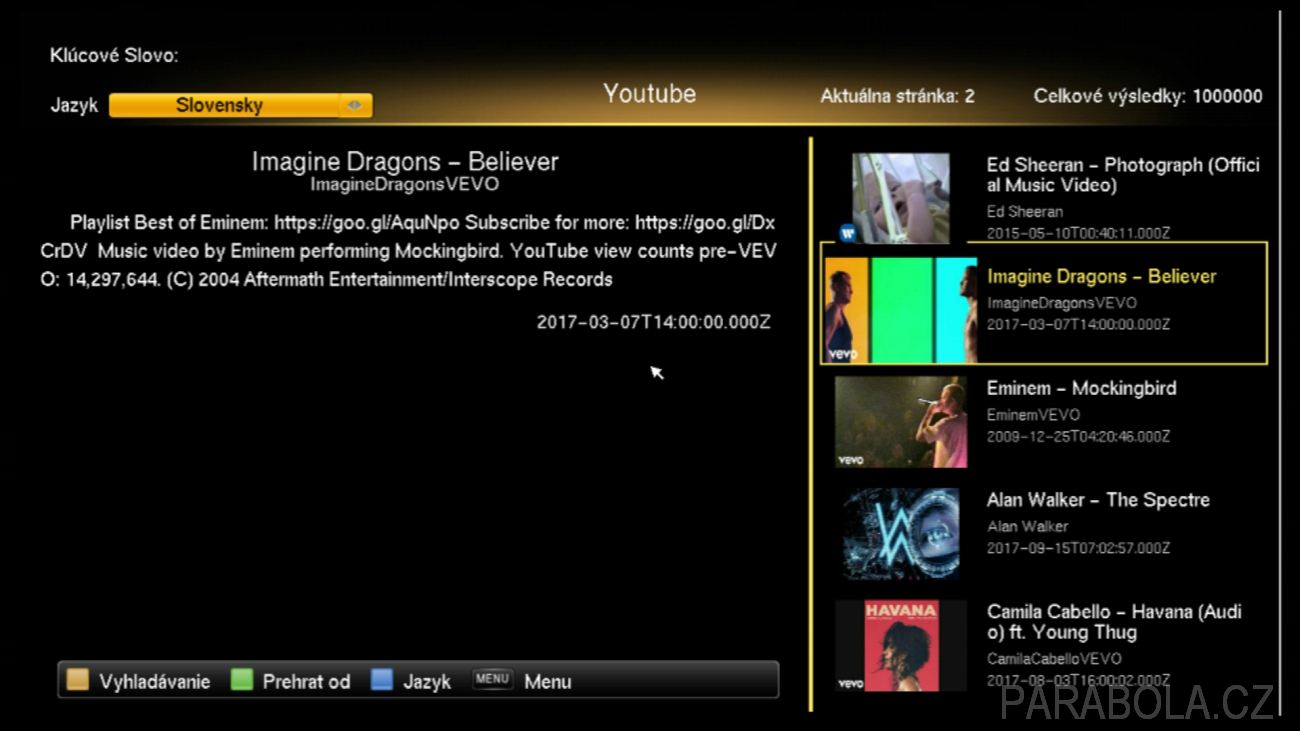The width and height of the screenshot is (1300, 731).
Task: Open Imagine Dragons Believer thumbnail
Action: point(901,310)
